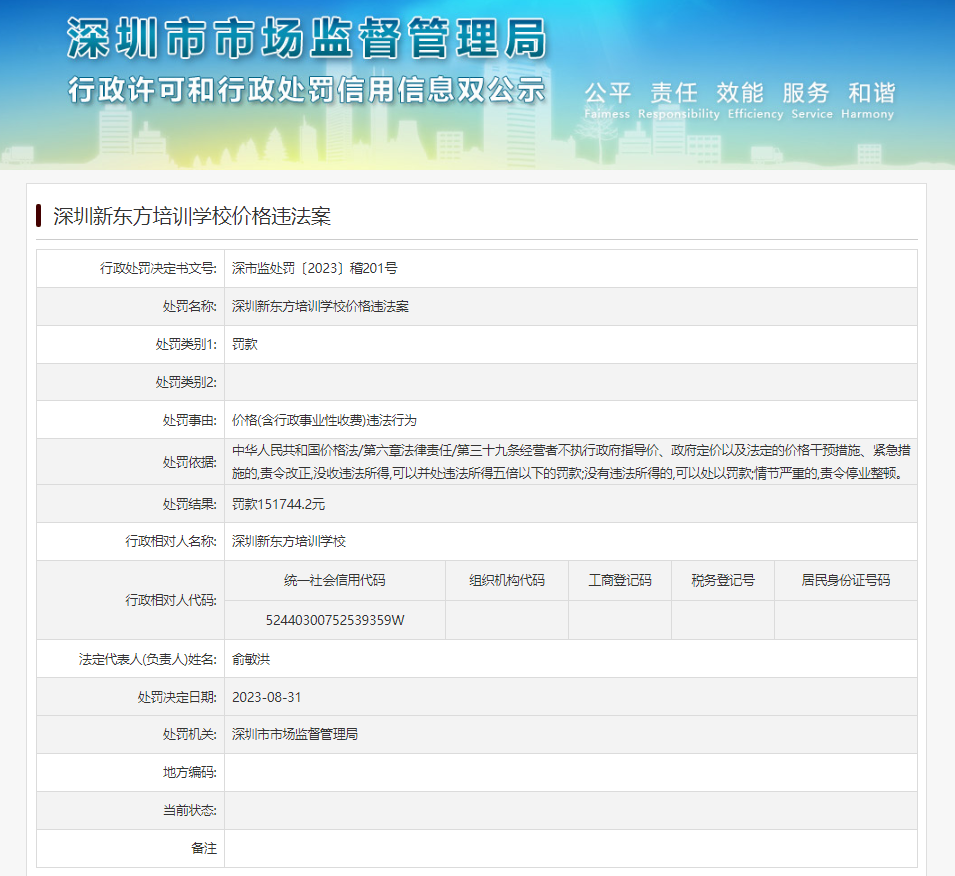The height and width of the screenshot is (876, 955).
Task: Click the 和谐 Harmony slogan in the banner
Action: (868, 101)
